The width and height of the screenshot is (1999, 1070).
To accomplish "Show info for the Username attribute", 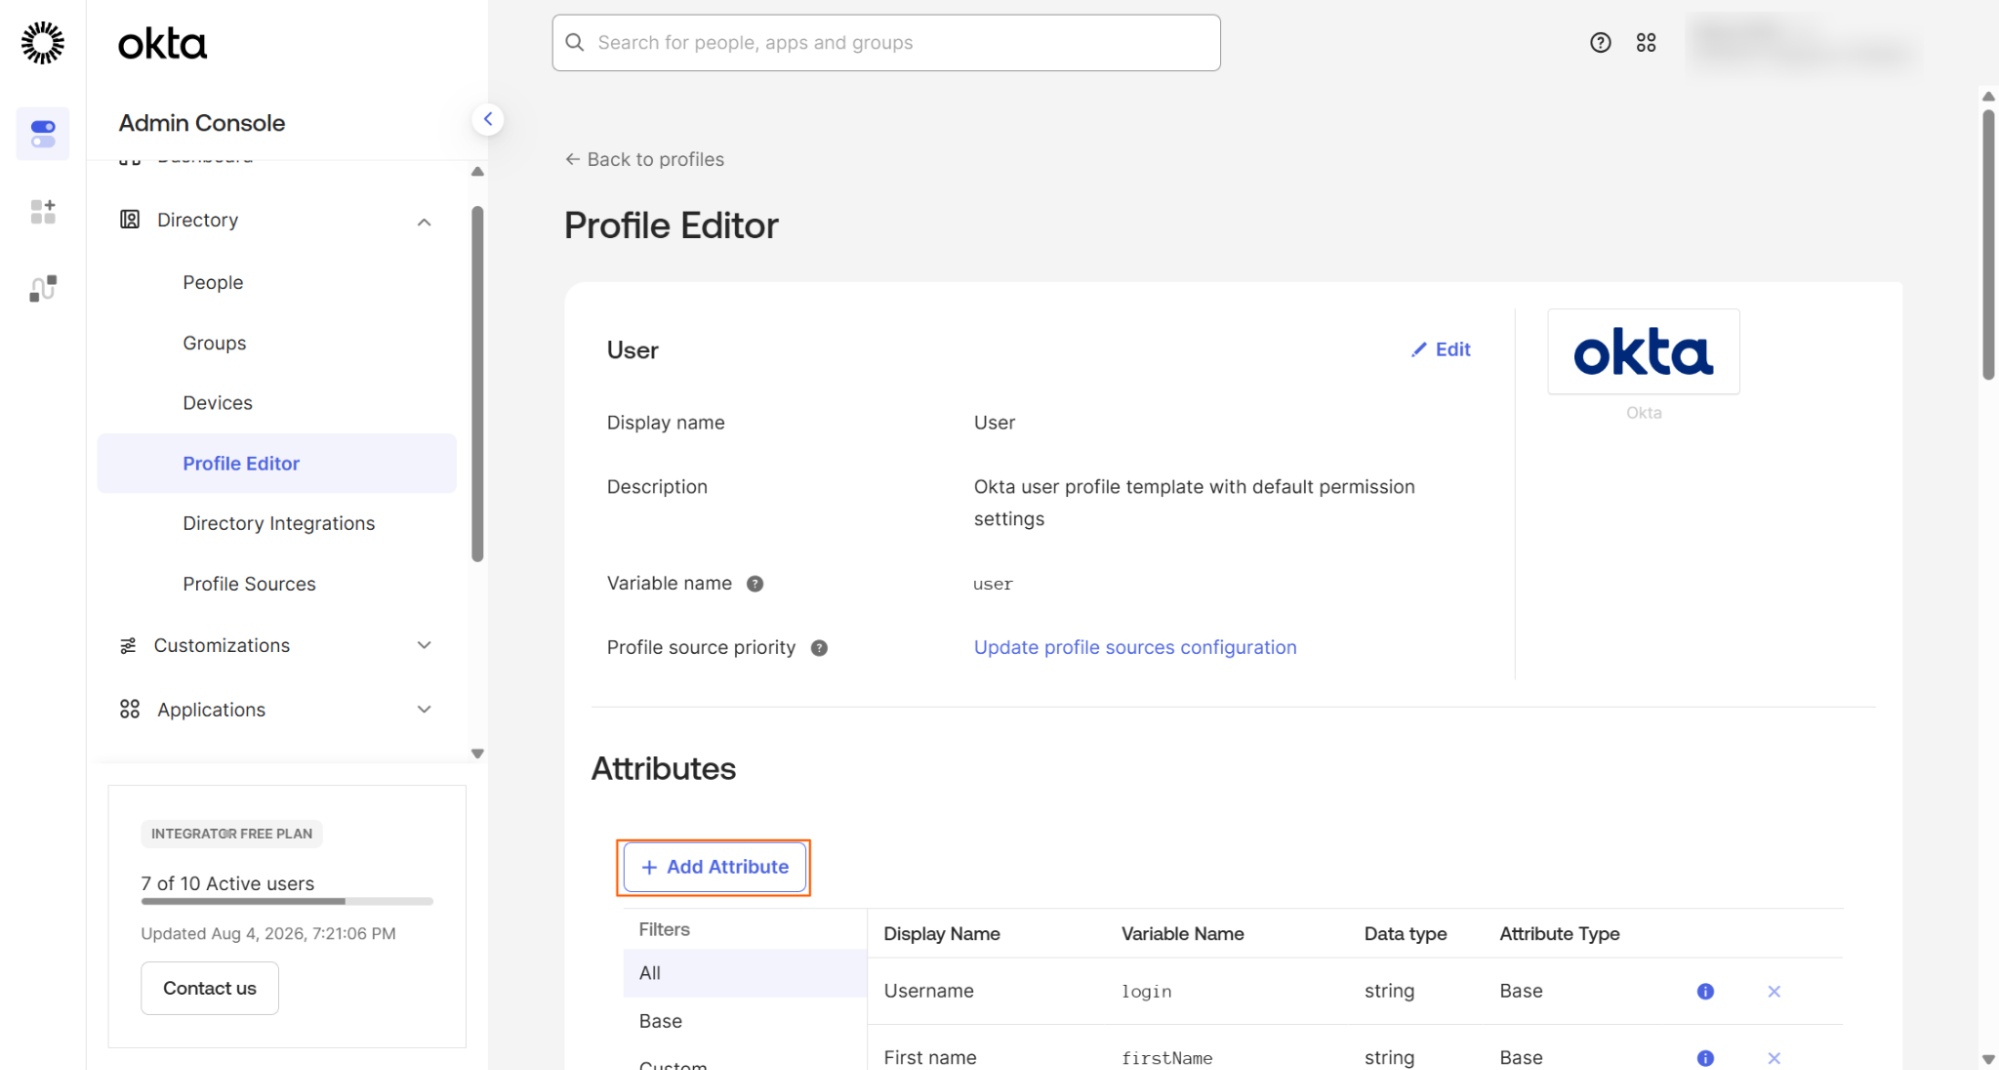I will point(1705,991).
